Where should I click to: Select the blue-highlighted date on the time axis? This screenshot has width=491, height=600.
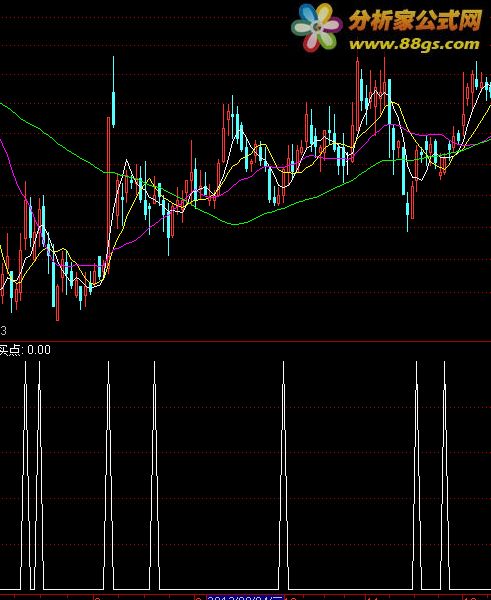245,598
